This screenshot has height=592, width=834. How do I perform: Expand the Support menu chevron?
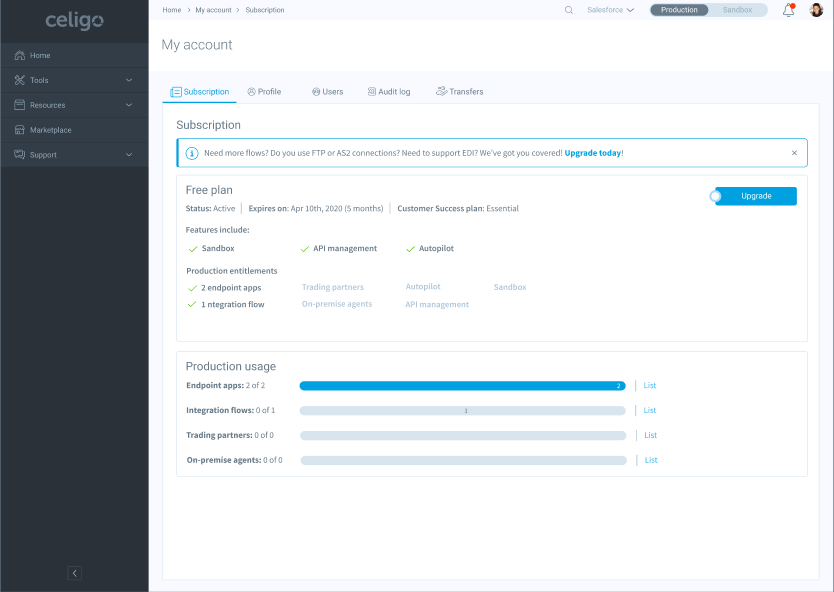[128, 155]
